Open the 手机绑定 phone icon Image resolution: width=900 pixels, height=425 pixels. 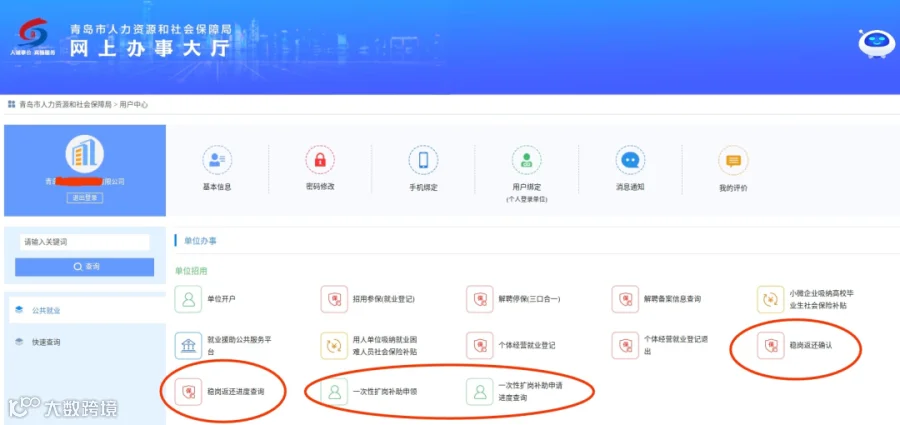(x=424, y=160)
